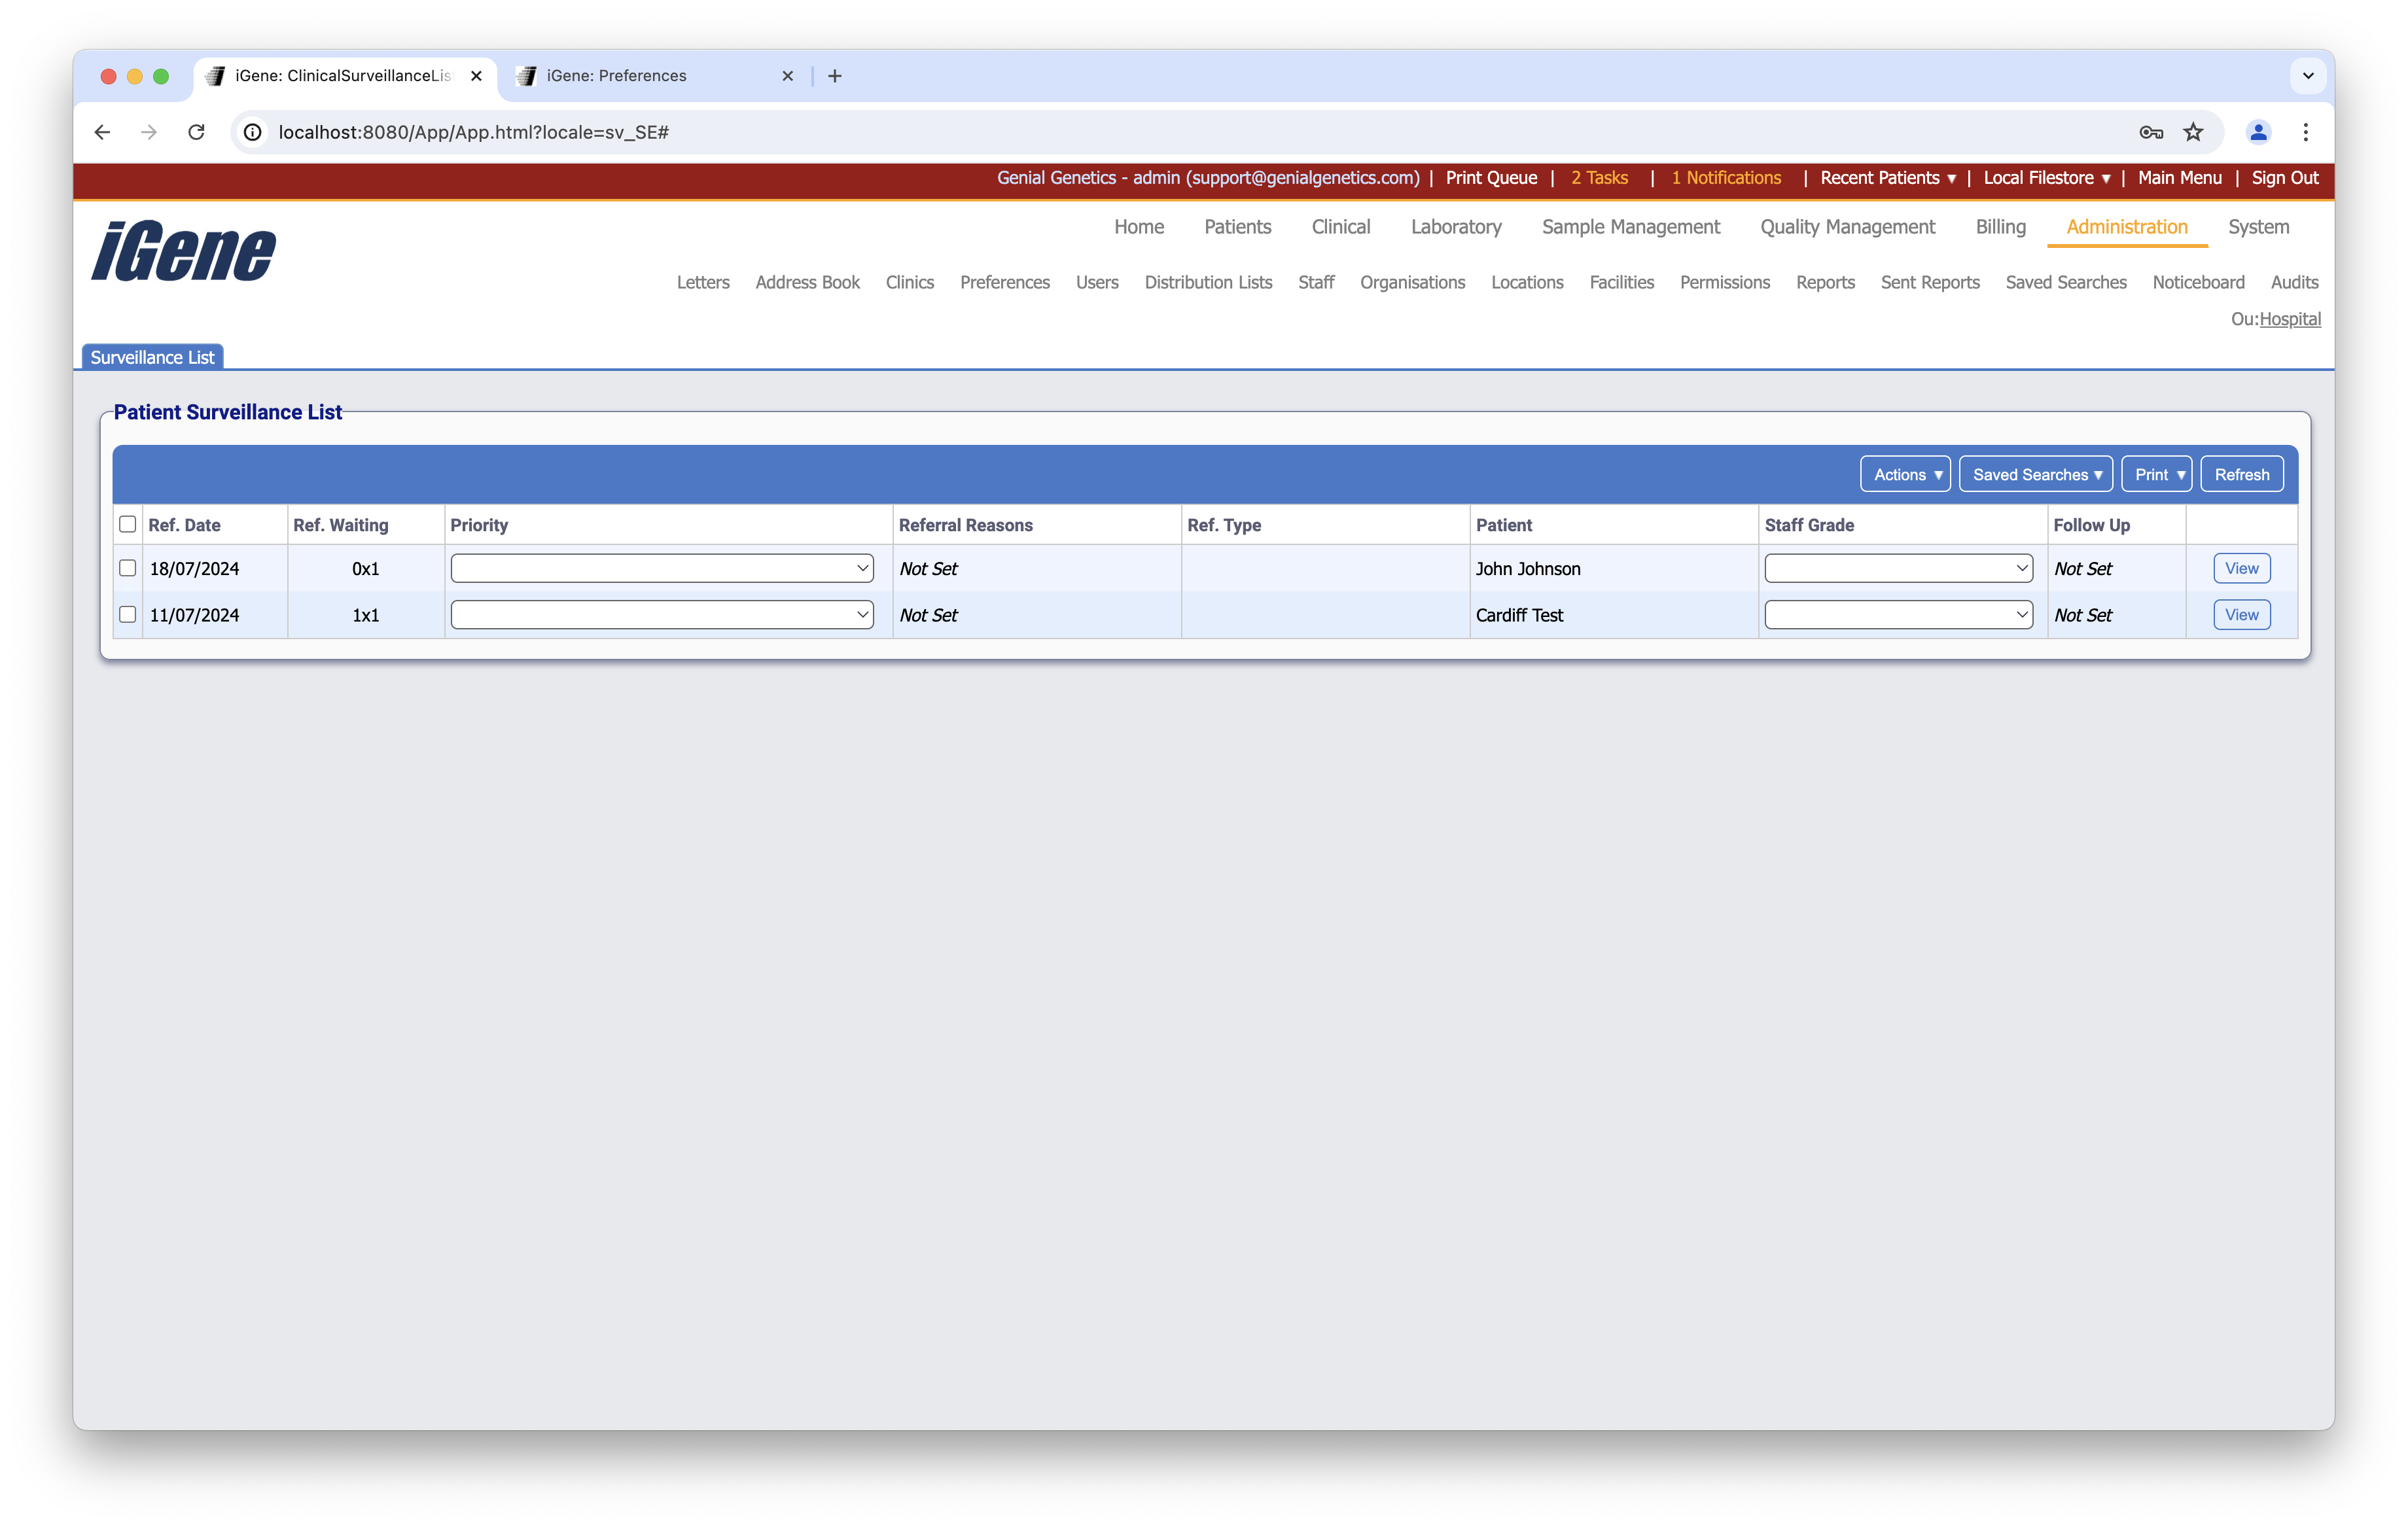
Task: Bookmark page with the star icon
Action: (x=2193, y=132)
